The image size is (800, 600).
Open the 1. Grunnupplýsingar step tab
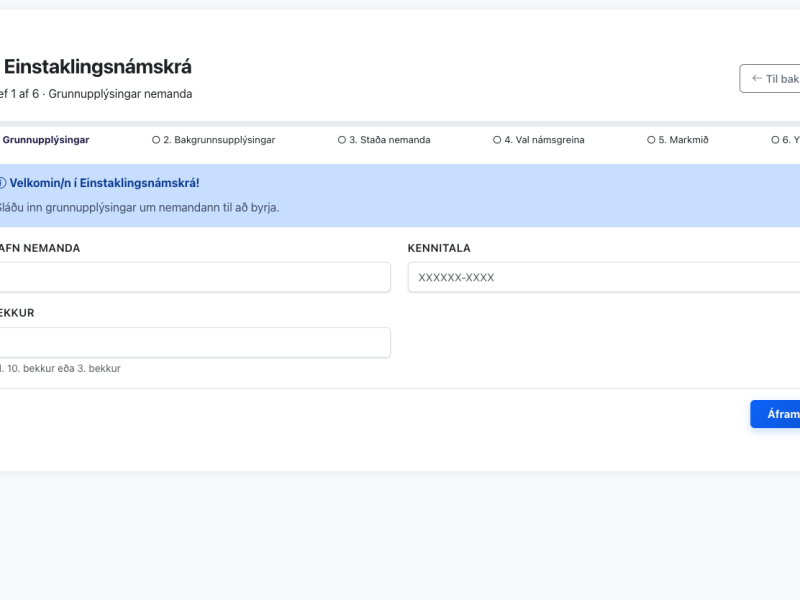45,140
